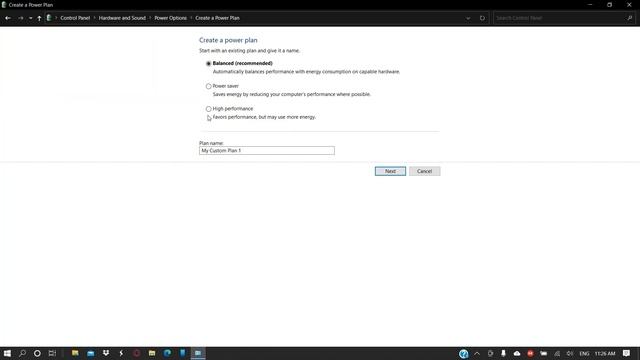Select the High performance plan
The height and width of the screenshot is (360, 640).
click(x=209, y=109)
